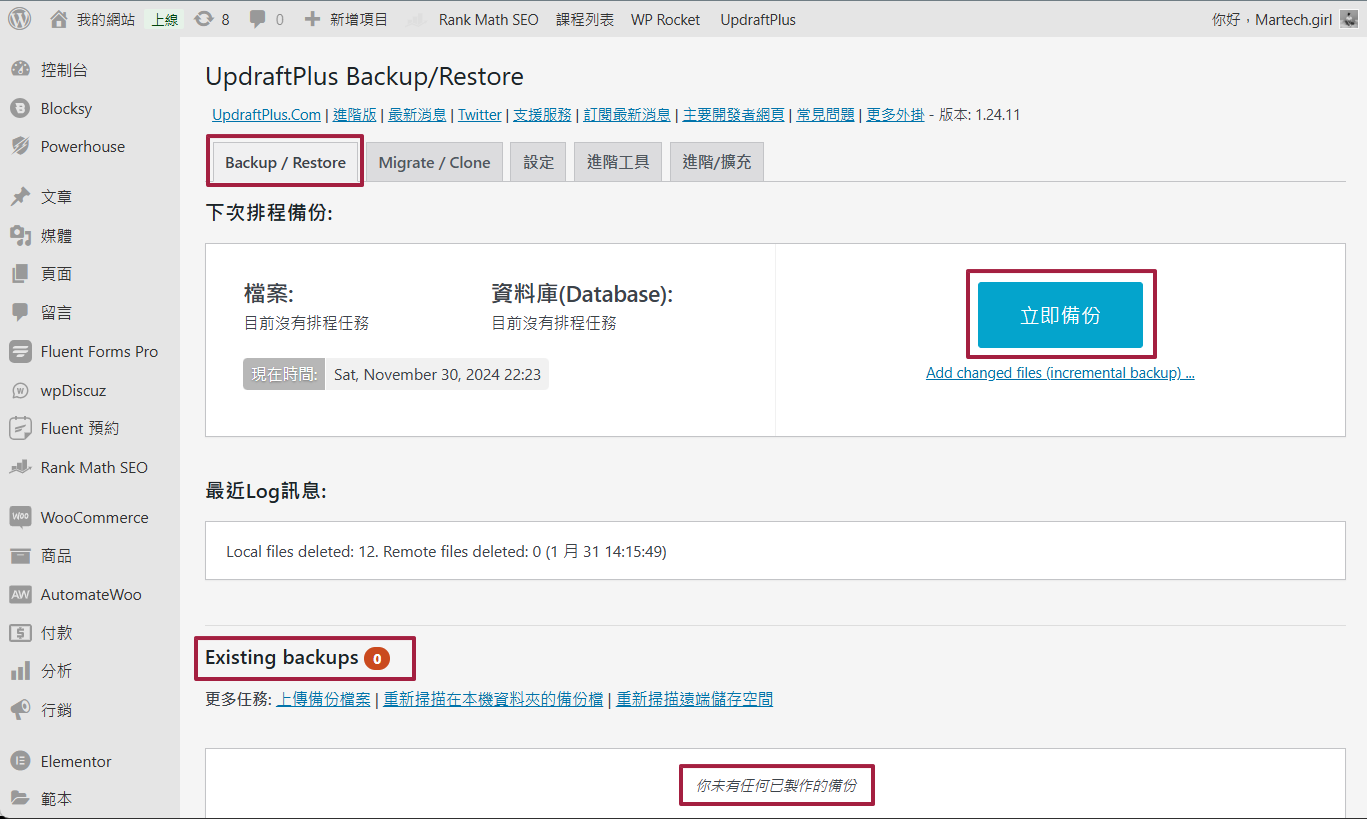Open the 重新掃描遠端儲存空間 link

point(694,700)
